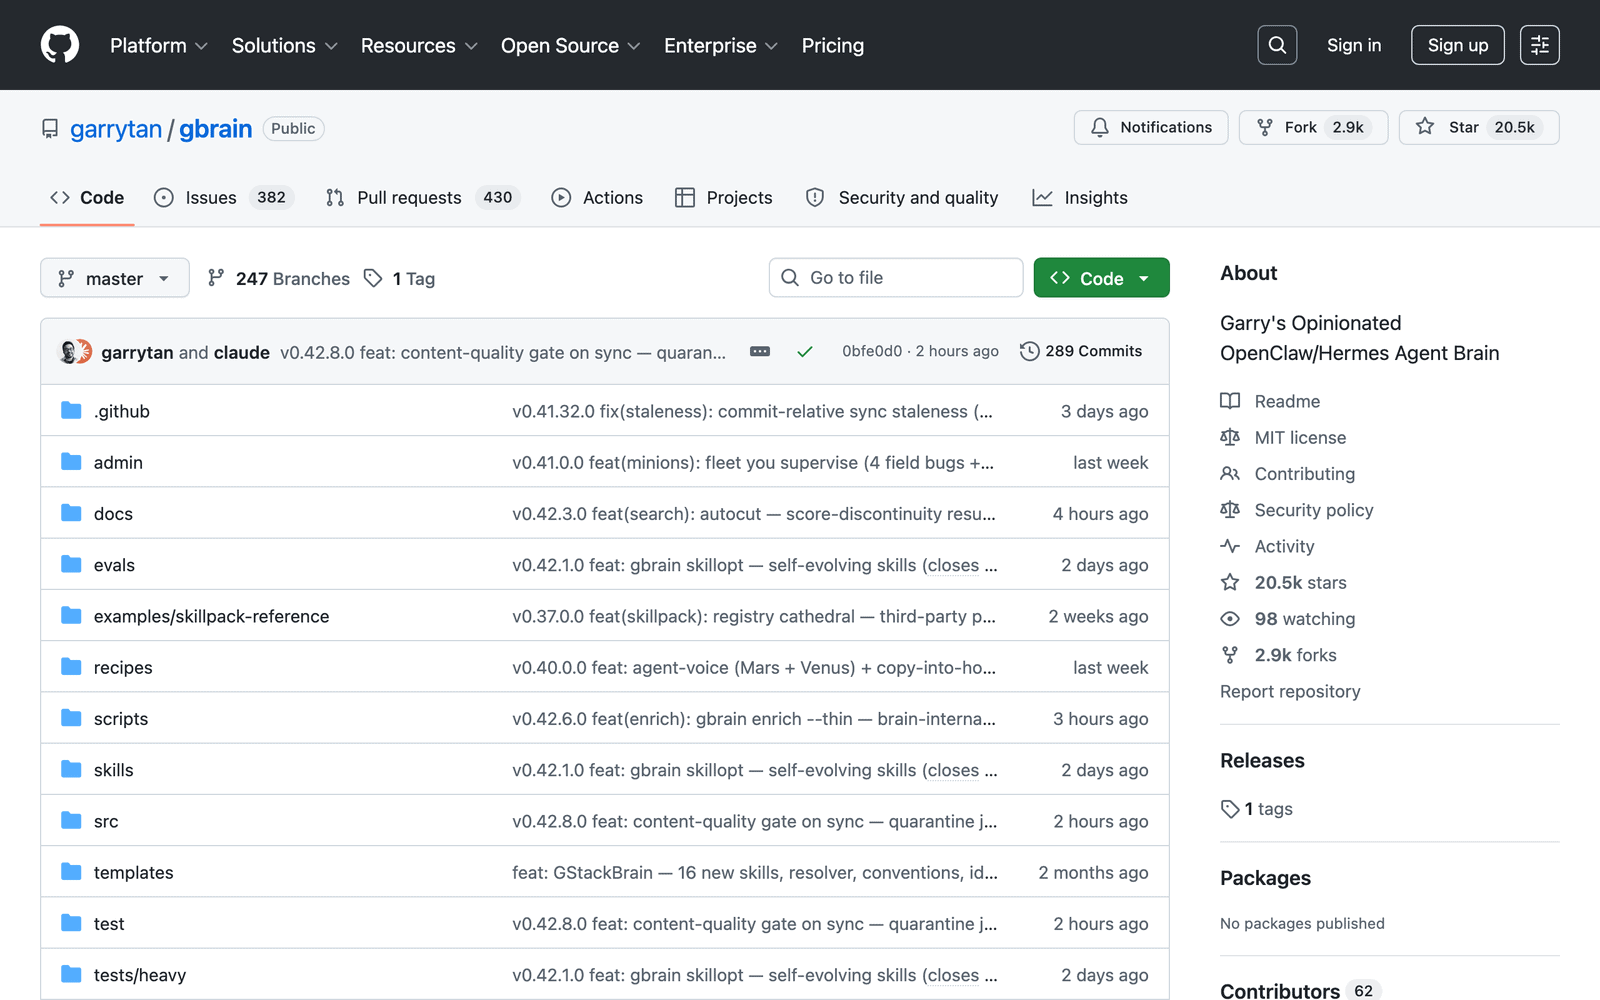Expand commit message ellipsis button
Viewport: 1600px width, 1000px height.
[760, 352]
